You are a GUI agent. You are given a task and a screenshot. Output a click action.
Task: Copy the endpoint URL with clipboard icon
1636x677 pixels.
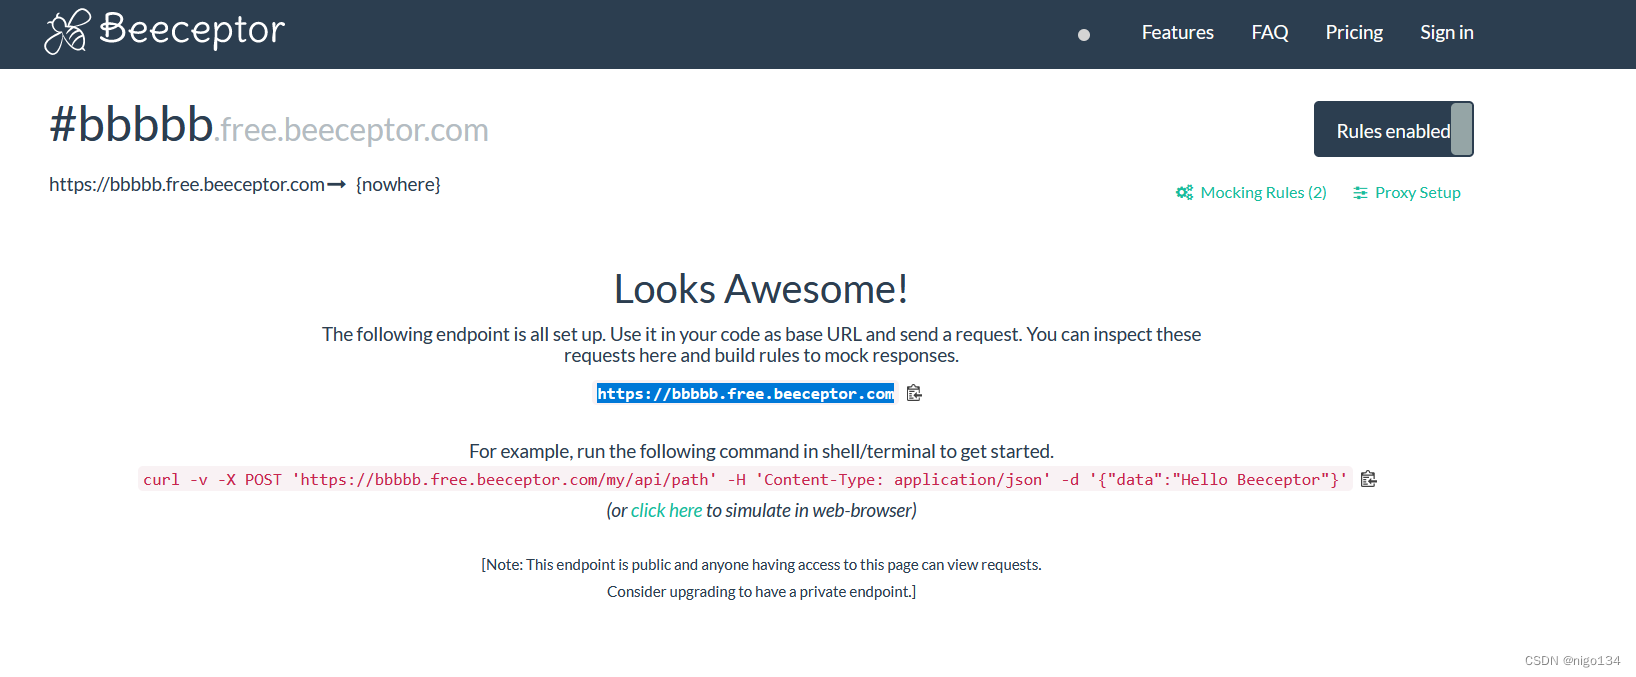click(x=914, y=393)
